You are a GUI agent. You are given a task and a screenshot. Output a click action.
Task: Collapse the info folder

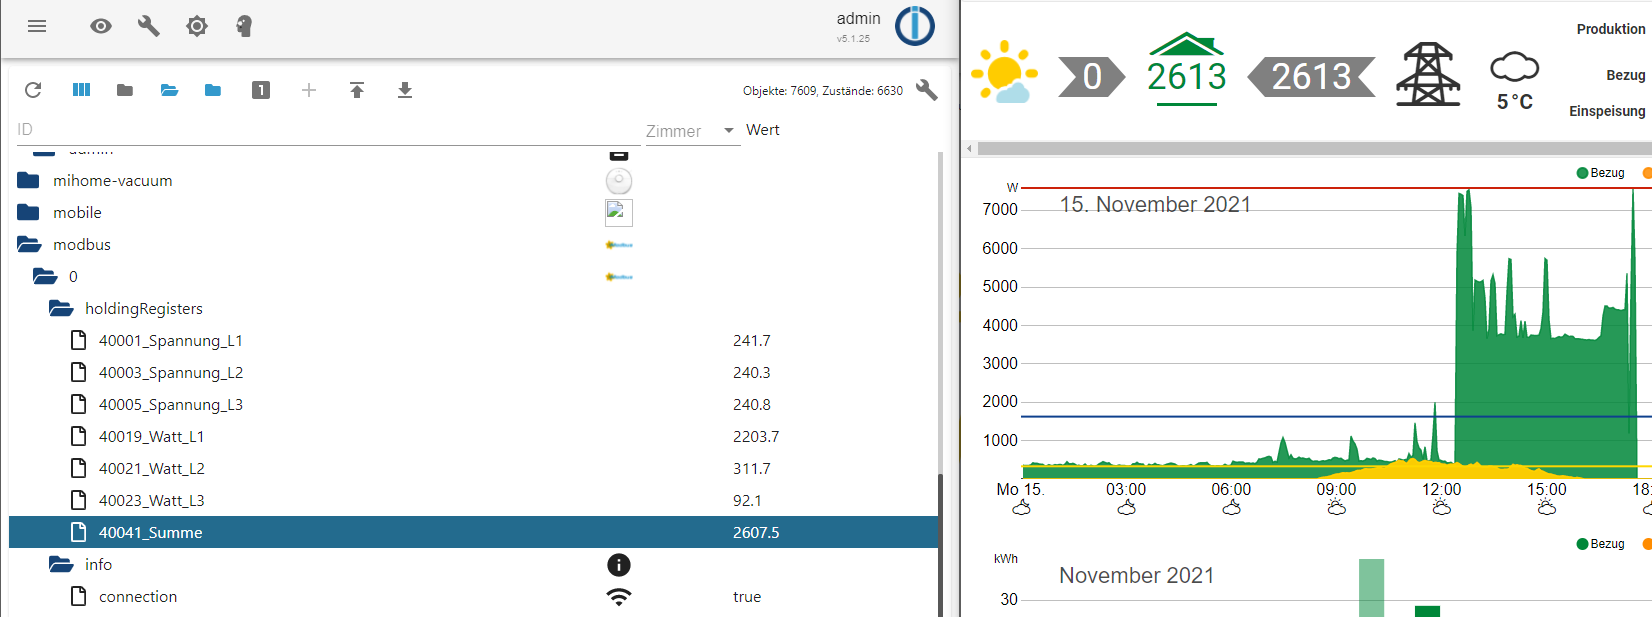pyautogui.click(x=61, y=564)
